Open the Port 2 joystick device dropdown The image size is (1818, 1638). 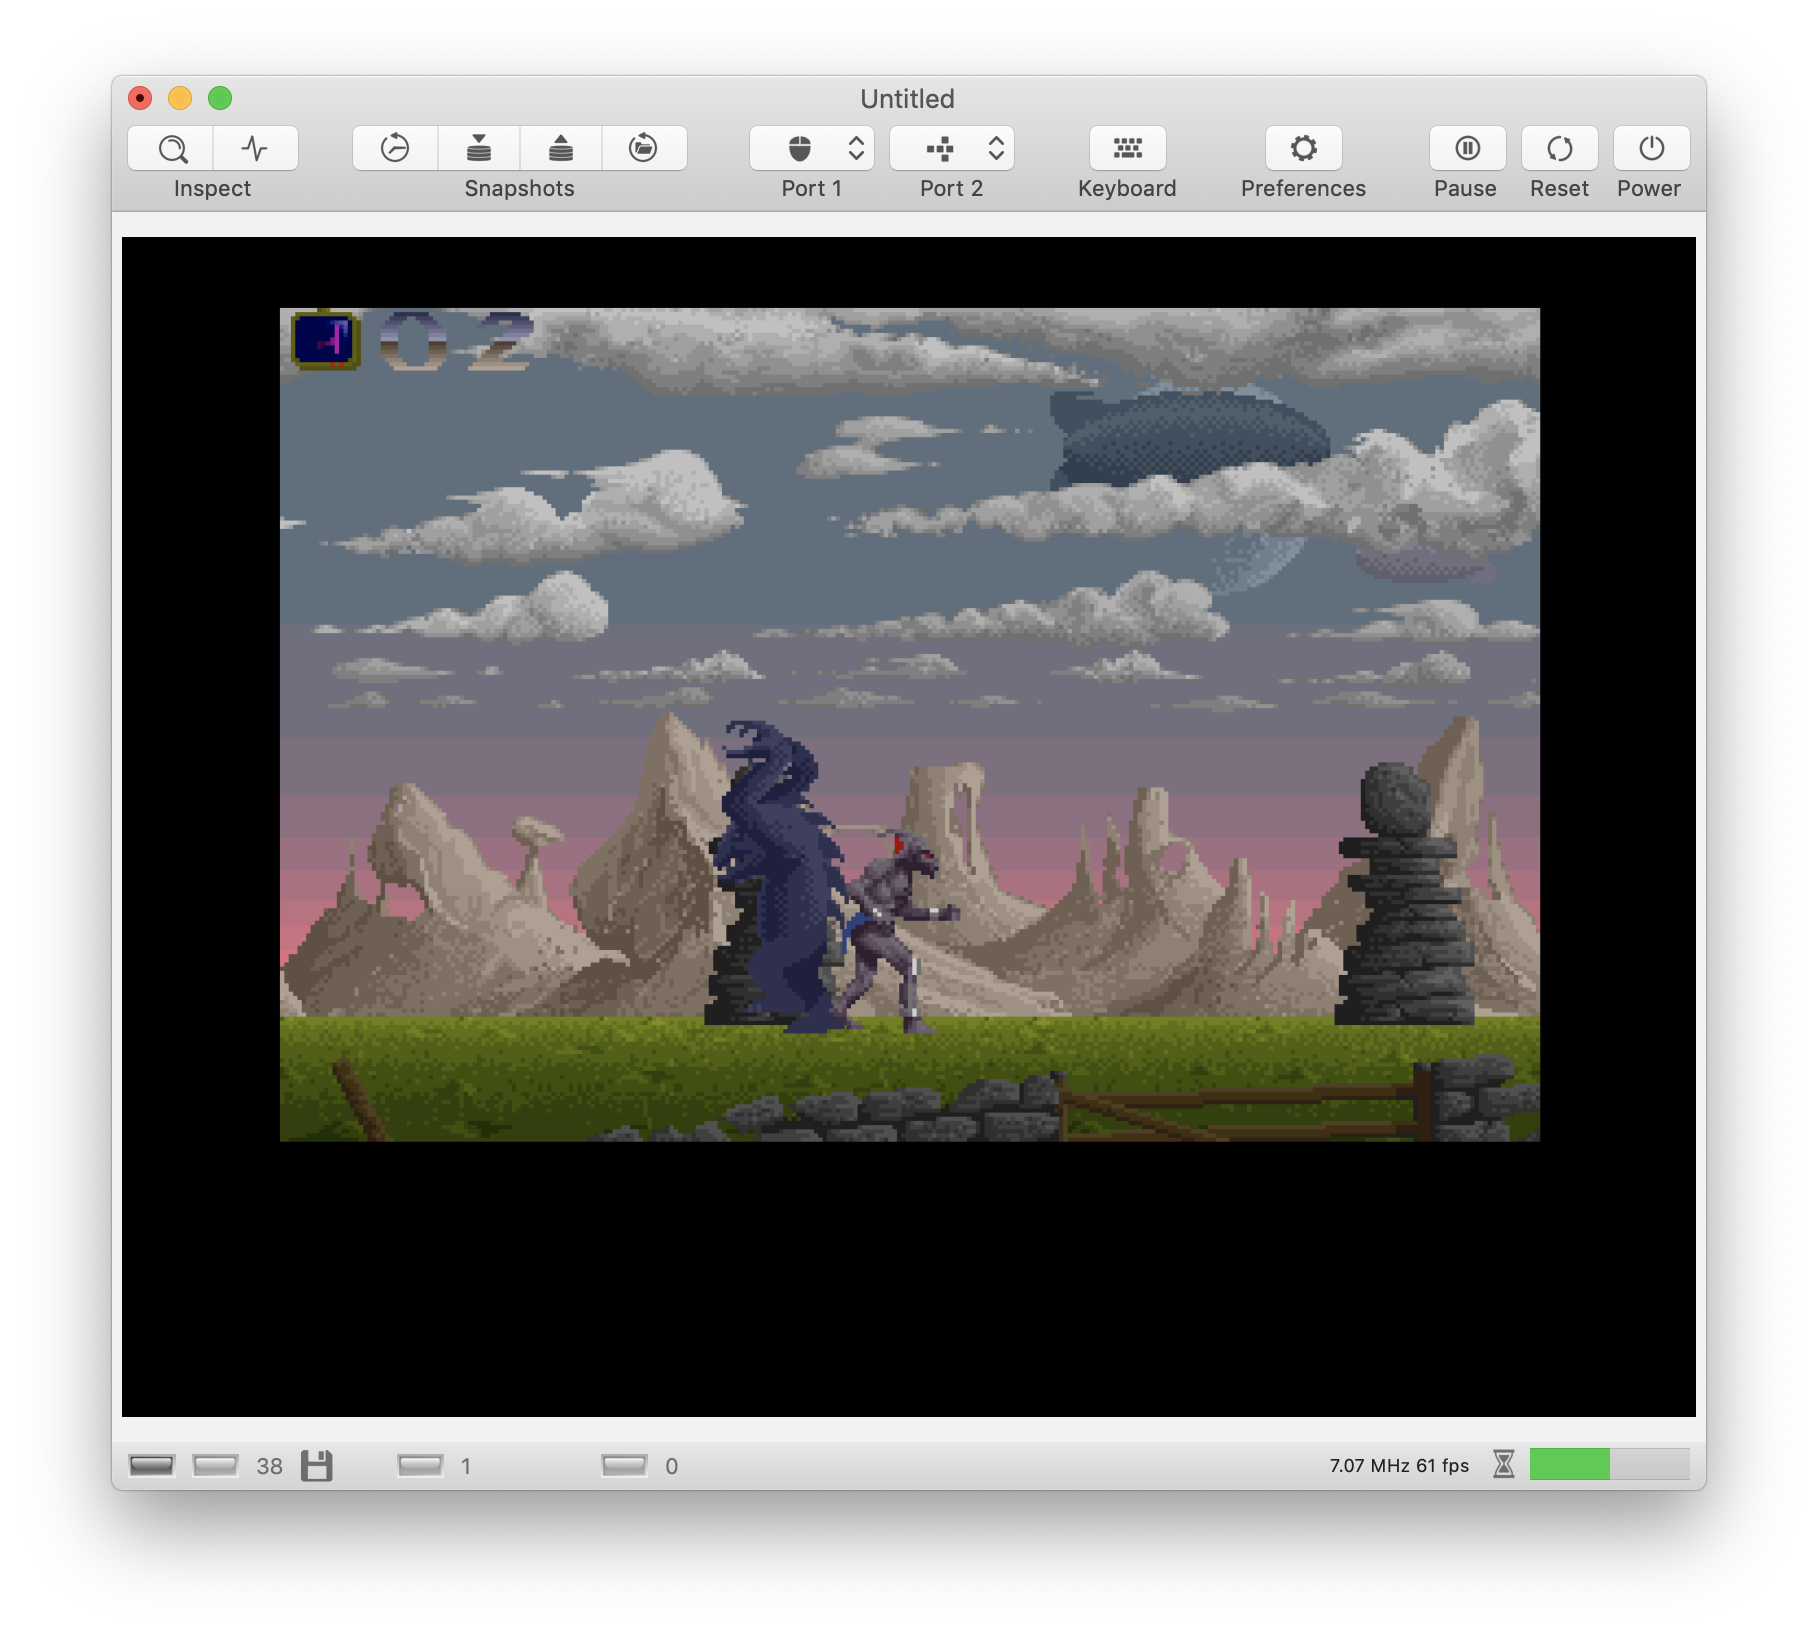point(952,149)
